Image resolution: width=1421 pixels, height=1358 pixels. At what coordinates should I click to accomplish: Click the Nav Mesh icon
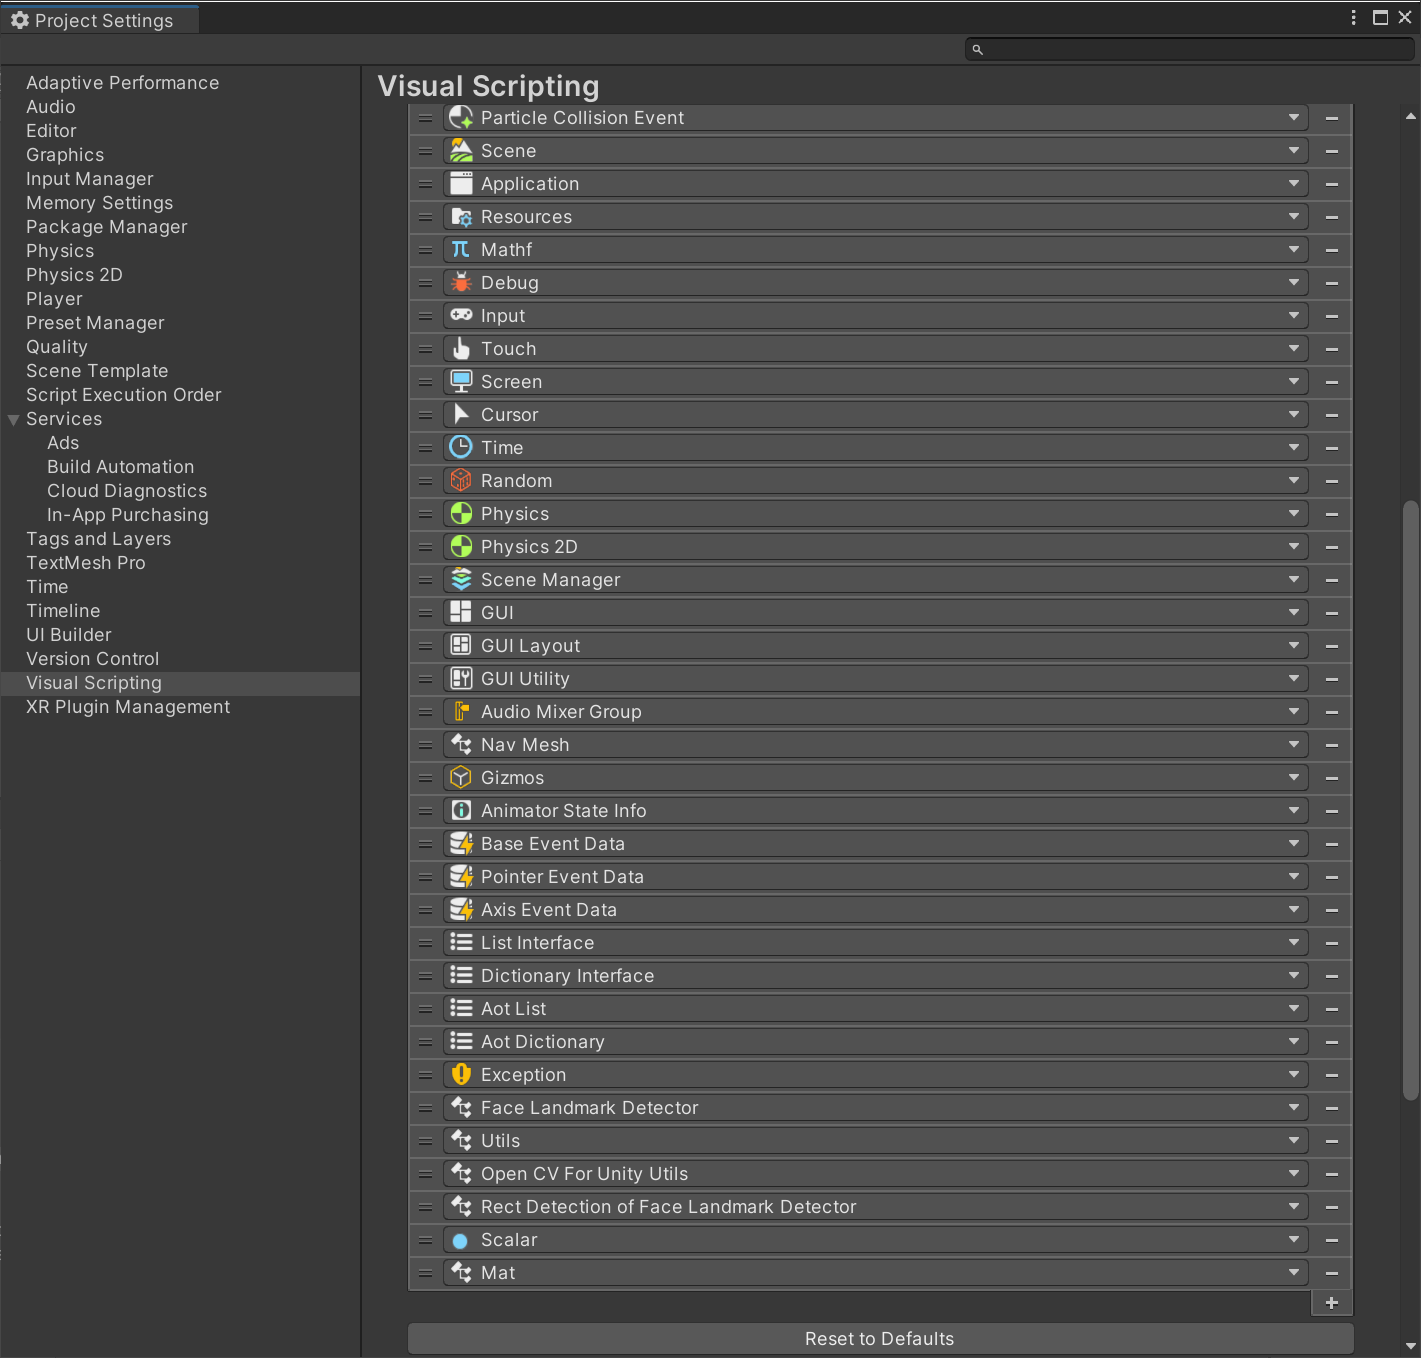461,745
